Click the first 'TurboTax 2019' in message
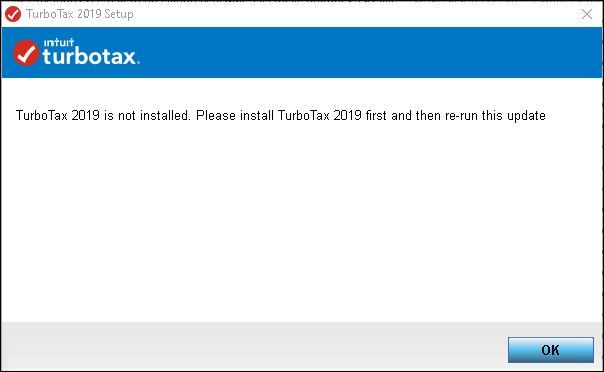 58,116
